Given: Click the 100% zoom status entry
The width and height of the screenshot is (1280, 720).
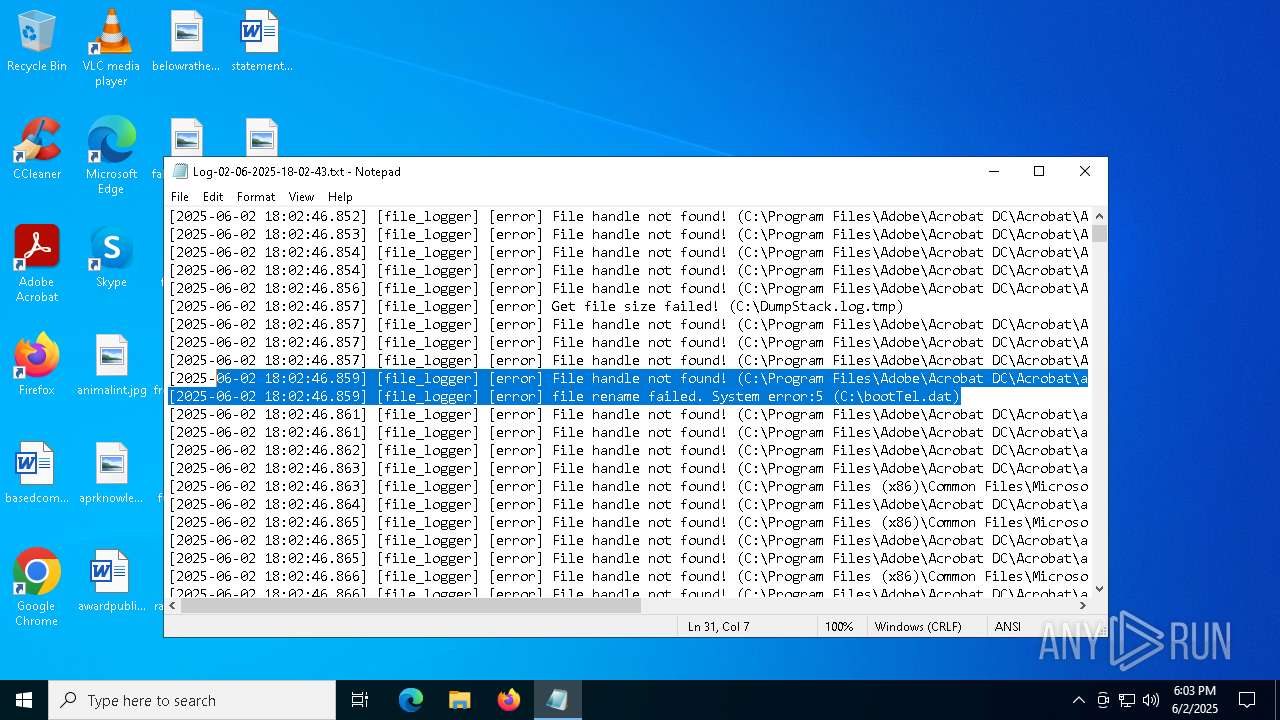Looking at the screenshot, I should point(839,626).
